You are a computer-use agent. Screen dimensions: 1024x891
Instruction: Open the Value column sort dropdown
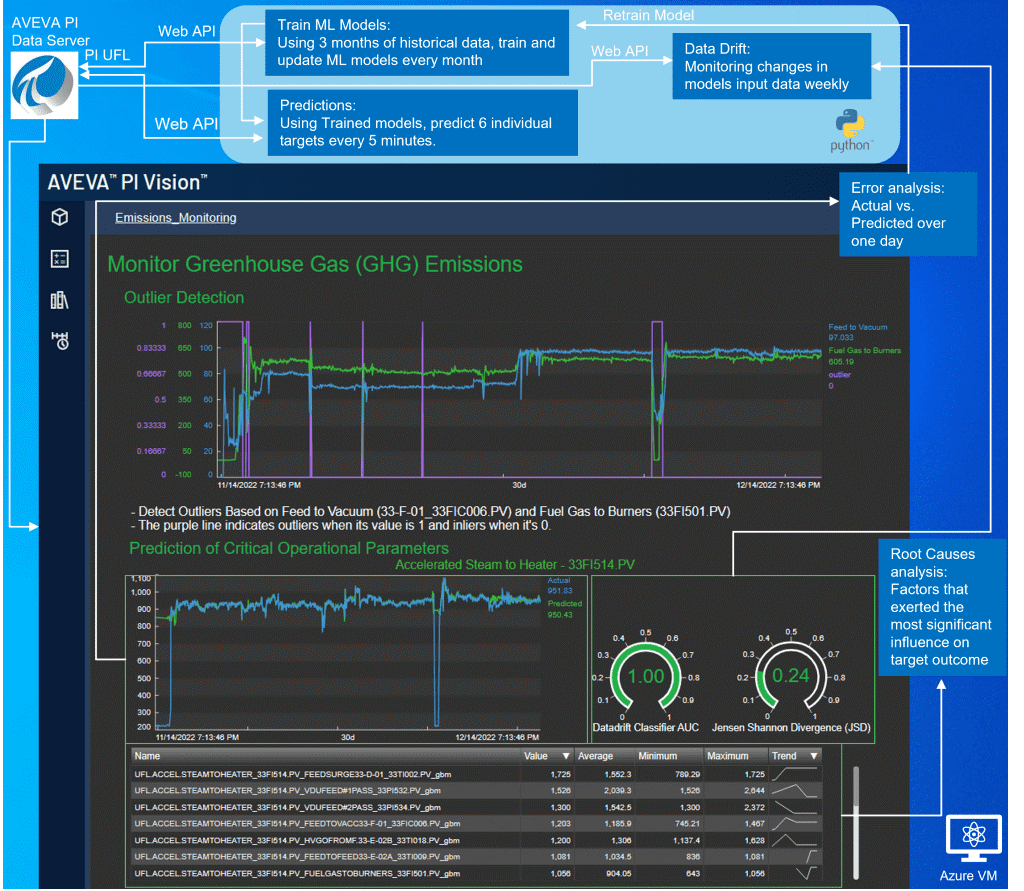566,756
